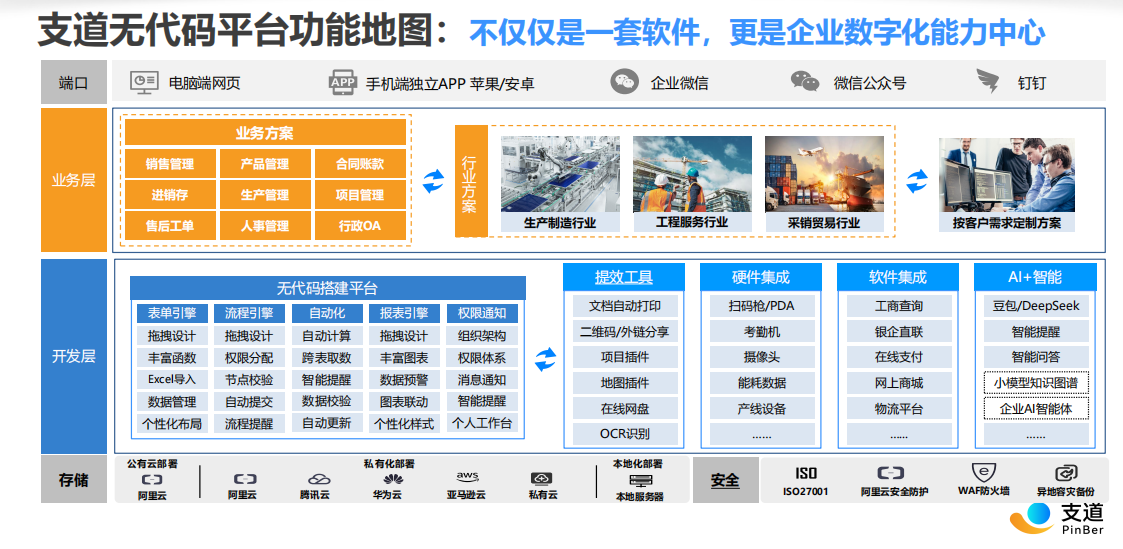Select the 表单引擎 column header
1123x549 pixels.
(x=172, y=313)
